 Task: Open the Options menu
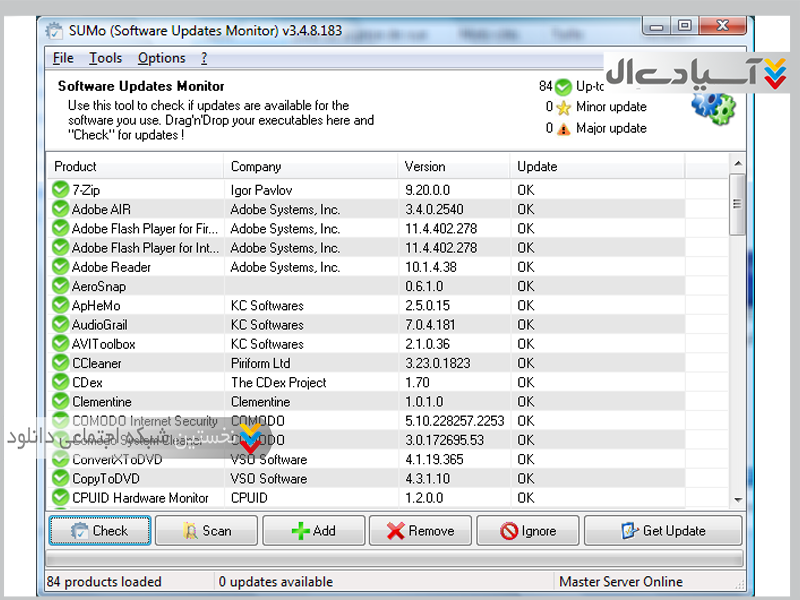pos(162,58)
